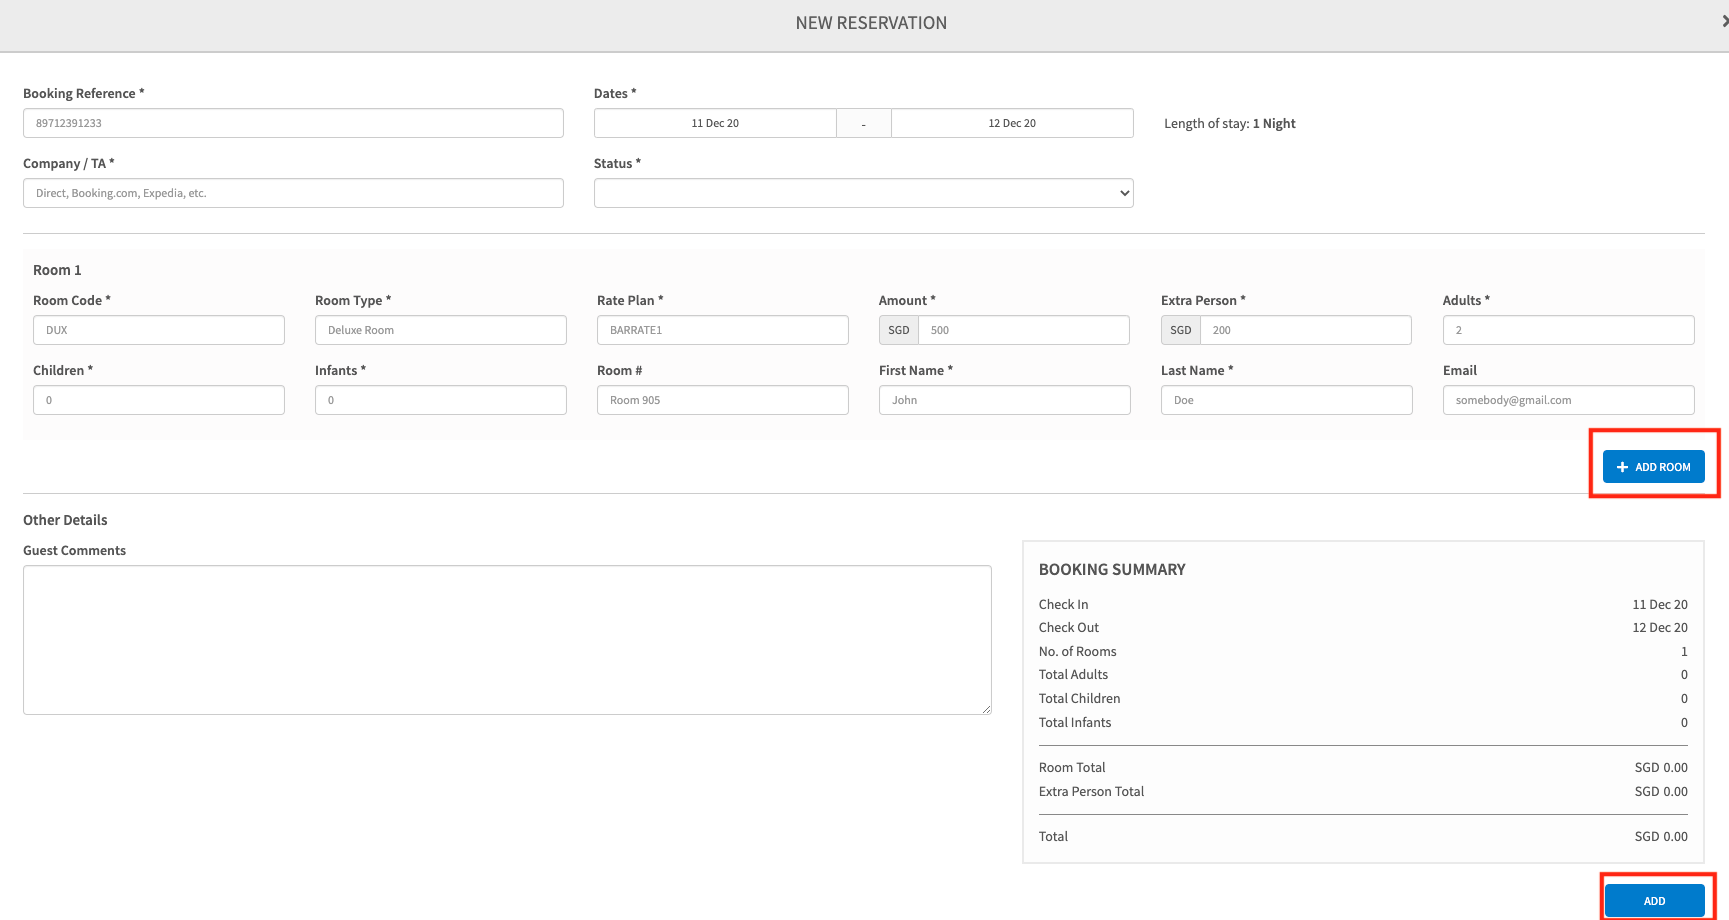
Task: Close the New Reservation dialog
Action: 1723,21
